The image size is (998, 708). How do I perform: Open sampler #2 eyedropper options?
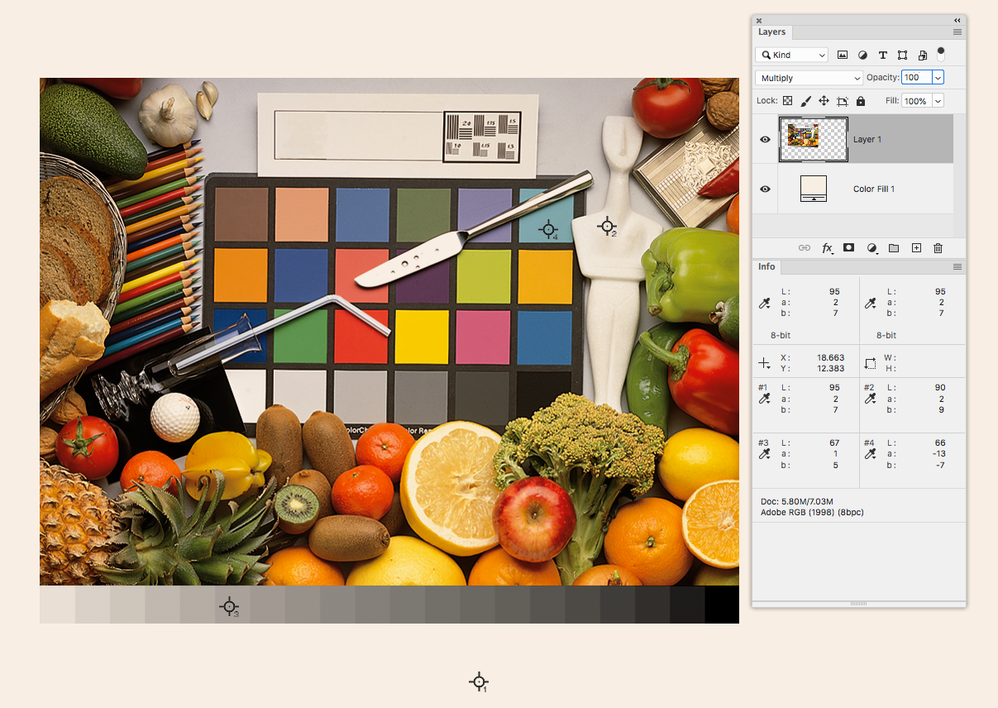[x=870, y=399]
